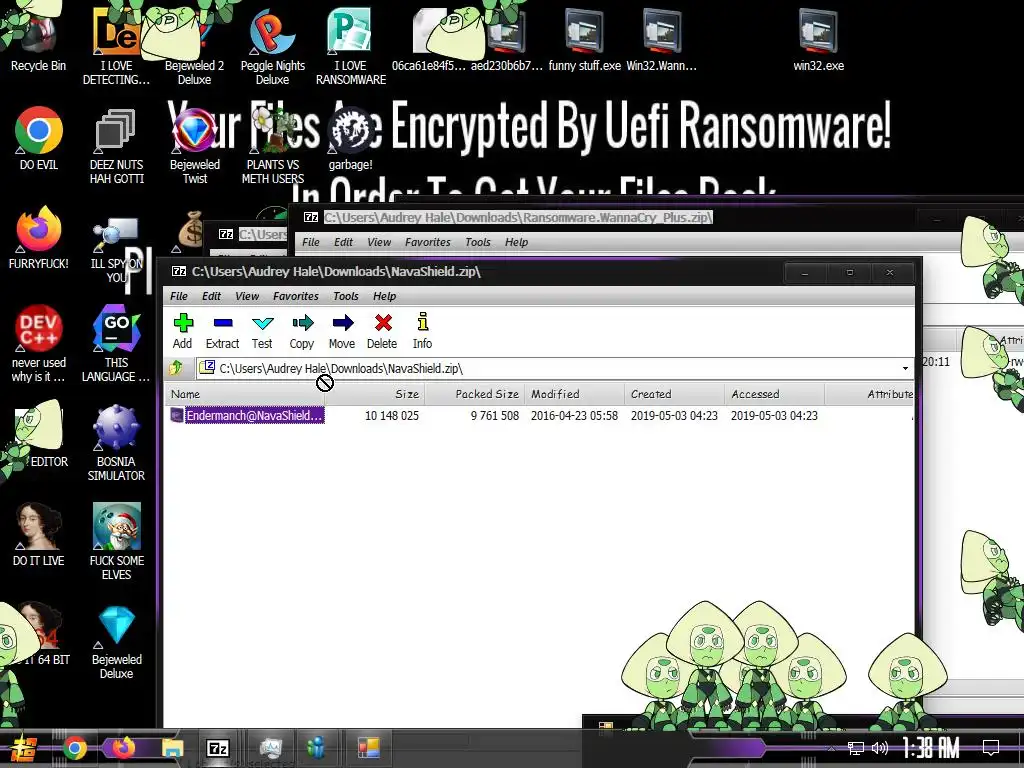Image resolution: width=1024 pixels, height=768 pixels.
Task: Open Tools menu in WannaCry_Plus.zip window
Action: point(477,242)
